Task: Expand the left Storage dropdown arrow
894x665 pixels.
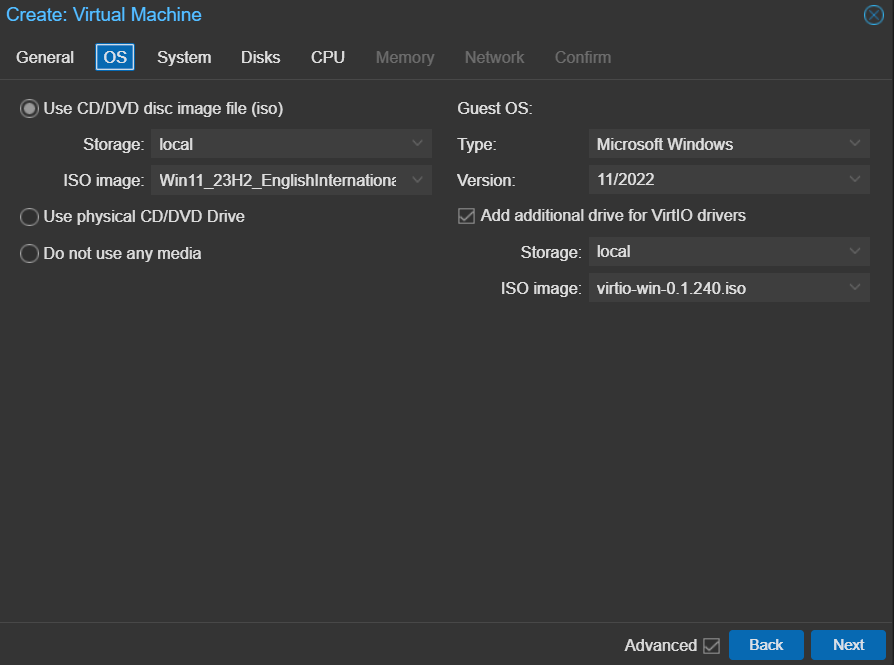Action: pos(417,144)
